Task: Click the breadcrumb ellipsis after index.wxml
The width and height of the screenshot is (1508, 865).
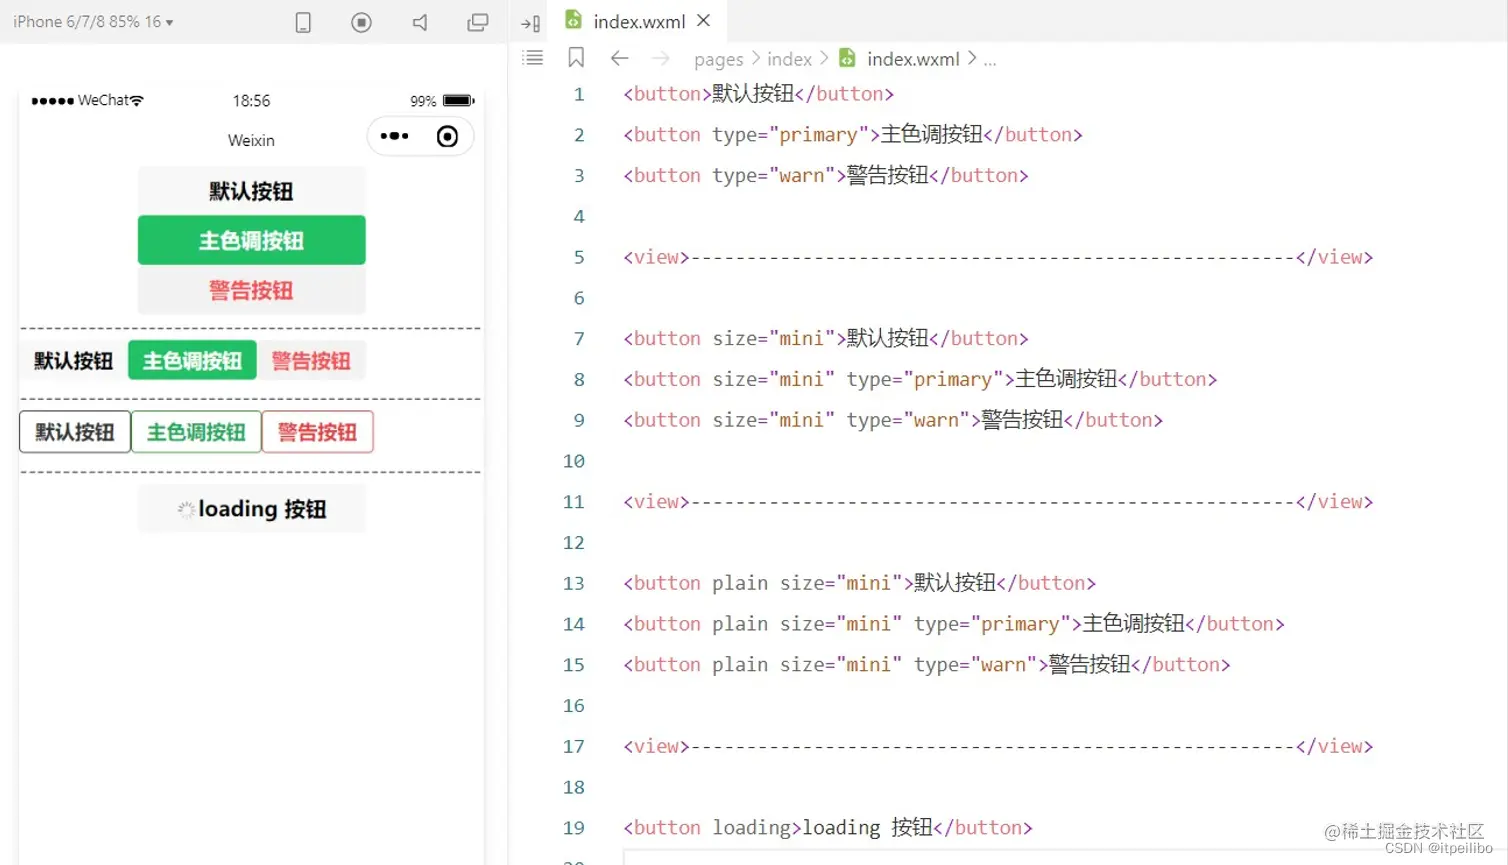Action: [x=990, y=60]
